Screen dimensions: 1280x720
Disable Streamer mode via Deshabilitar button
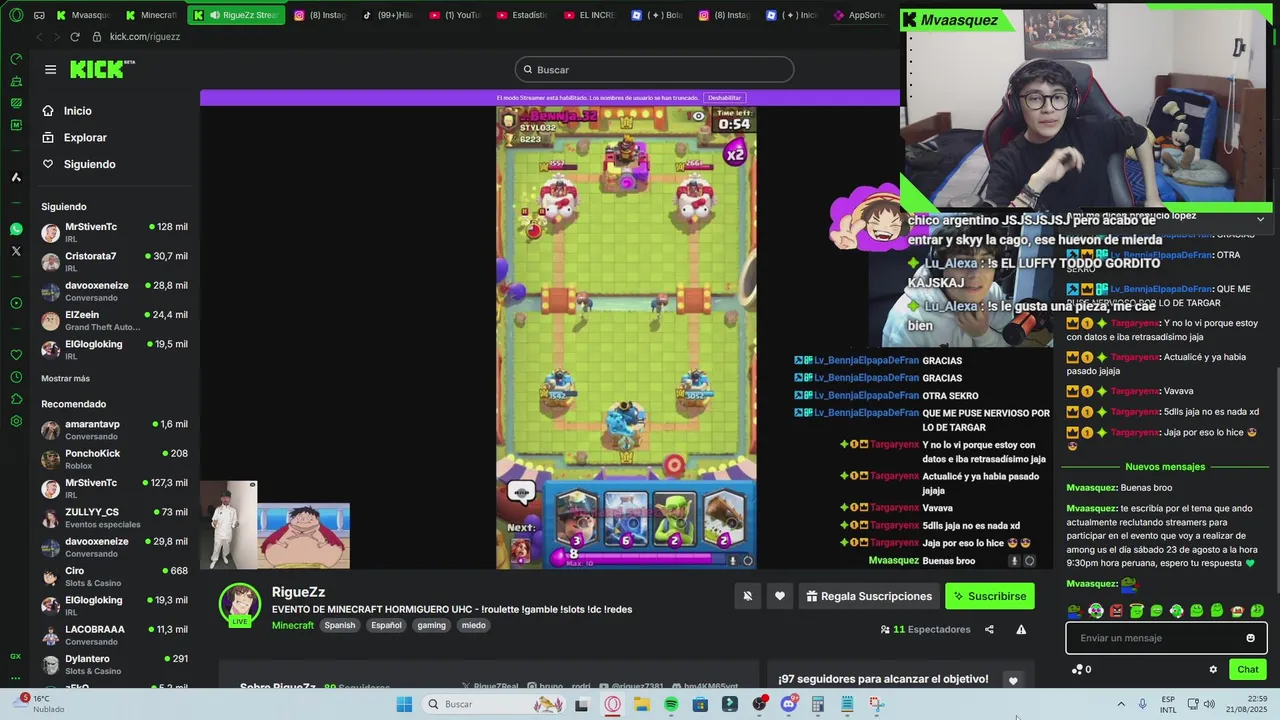point(724,98)
